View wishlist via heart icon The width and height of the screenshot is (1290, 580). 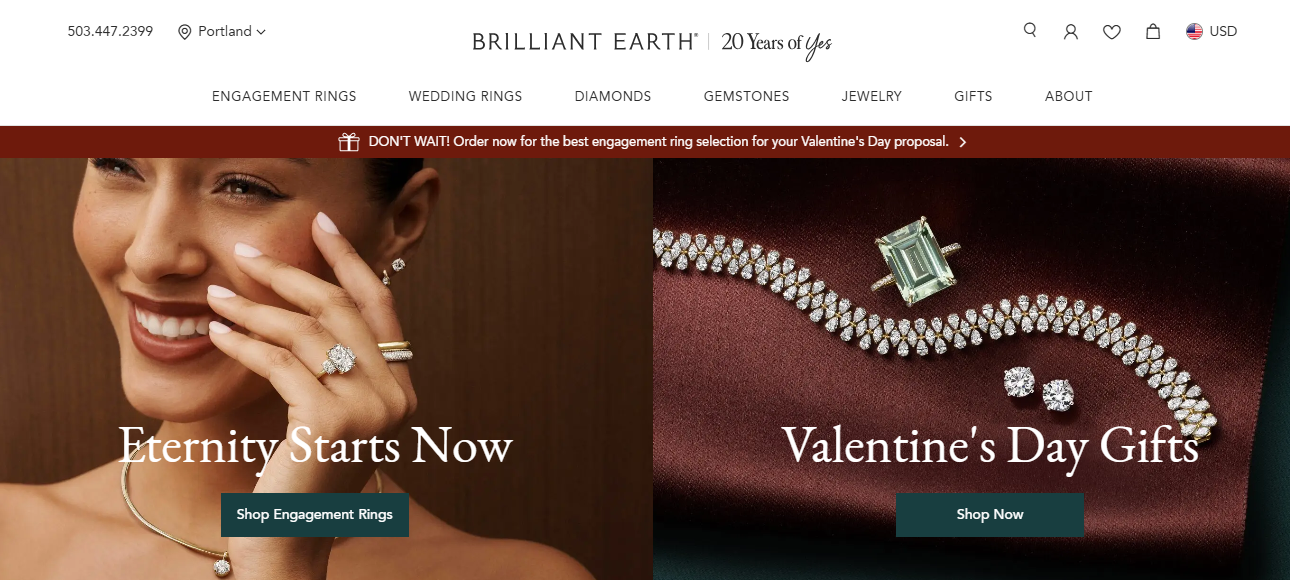[x=1112, y=32]
